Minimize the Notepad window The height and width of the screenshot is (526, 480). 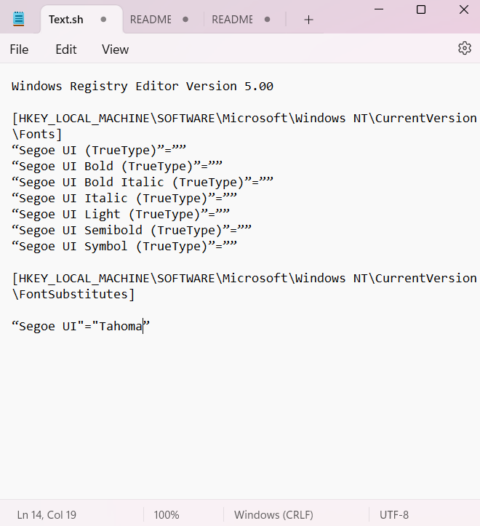tap(379, 9)
